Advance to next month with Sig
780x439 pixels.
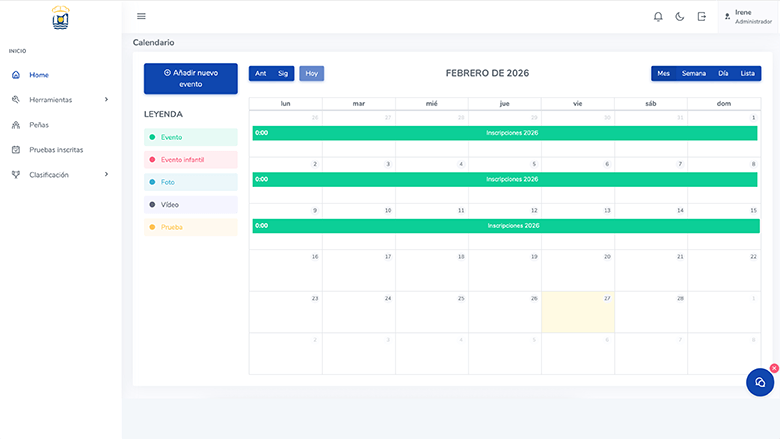click(283, 73)
